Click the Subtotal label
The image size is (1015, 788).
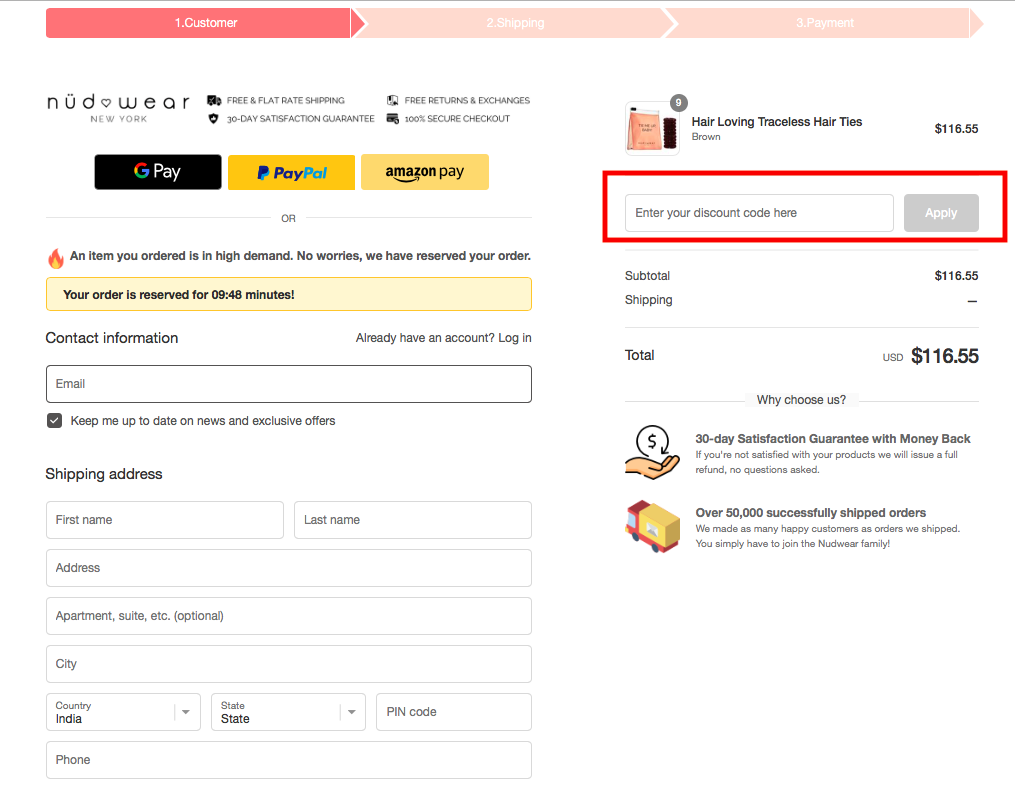click(x=647, y=276)
